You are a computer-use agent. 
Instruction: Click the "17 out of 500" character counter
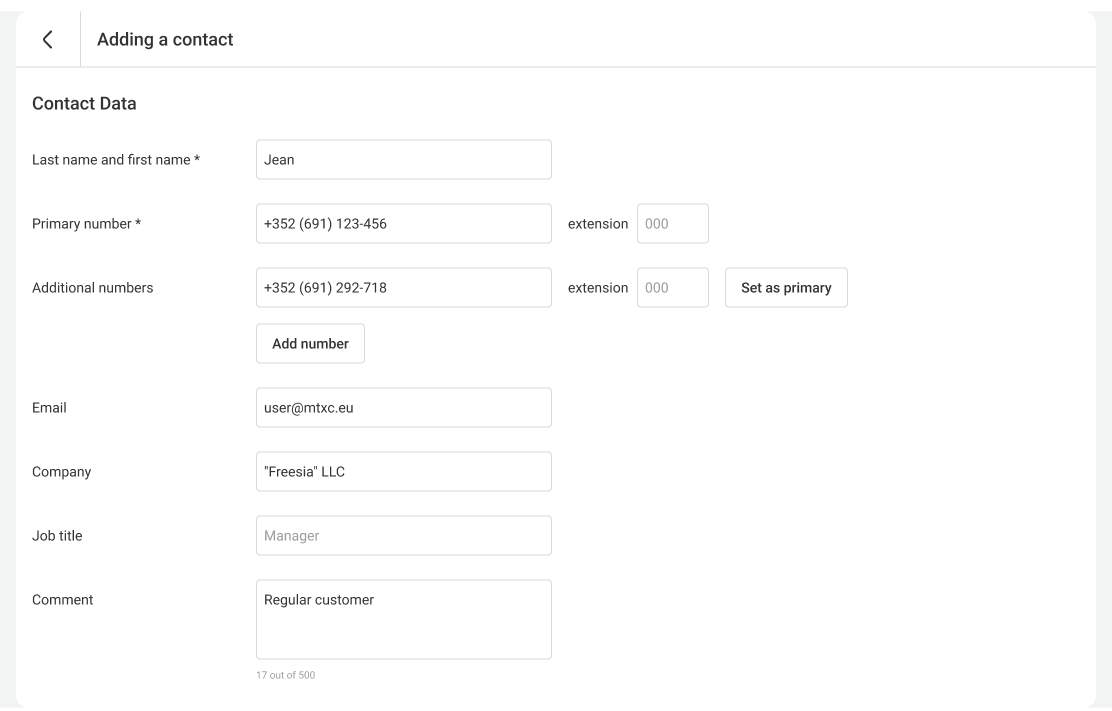[x=285, y=676]
